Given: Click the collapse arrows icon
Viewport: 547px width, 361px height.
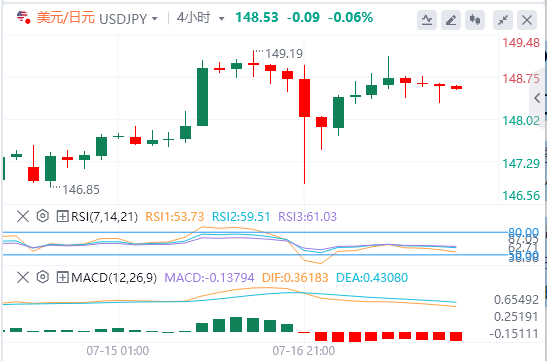Looking at the screenshot, I should point(503,20).
